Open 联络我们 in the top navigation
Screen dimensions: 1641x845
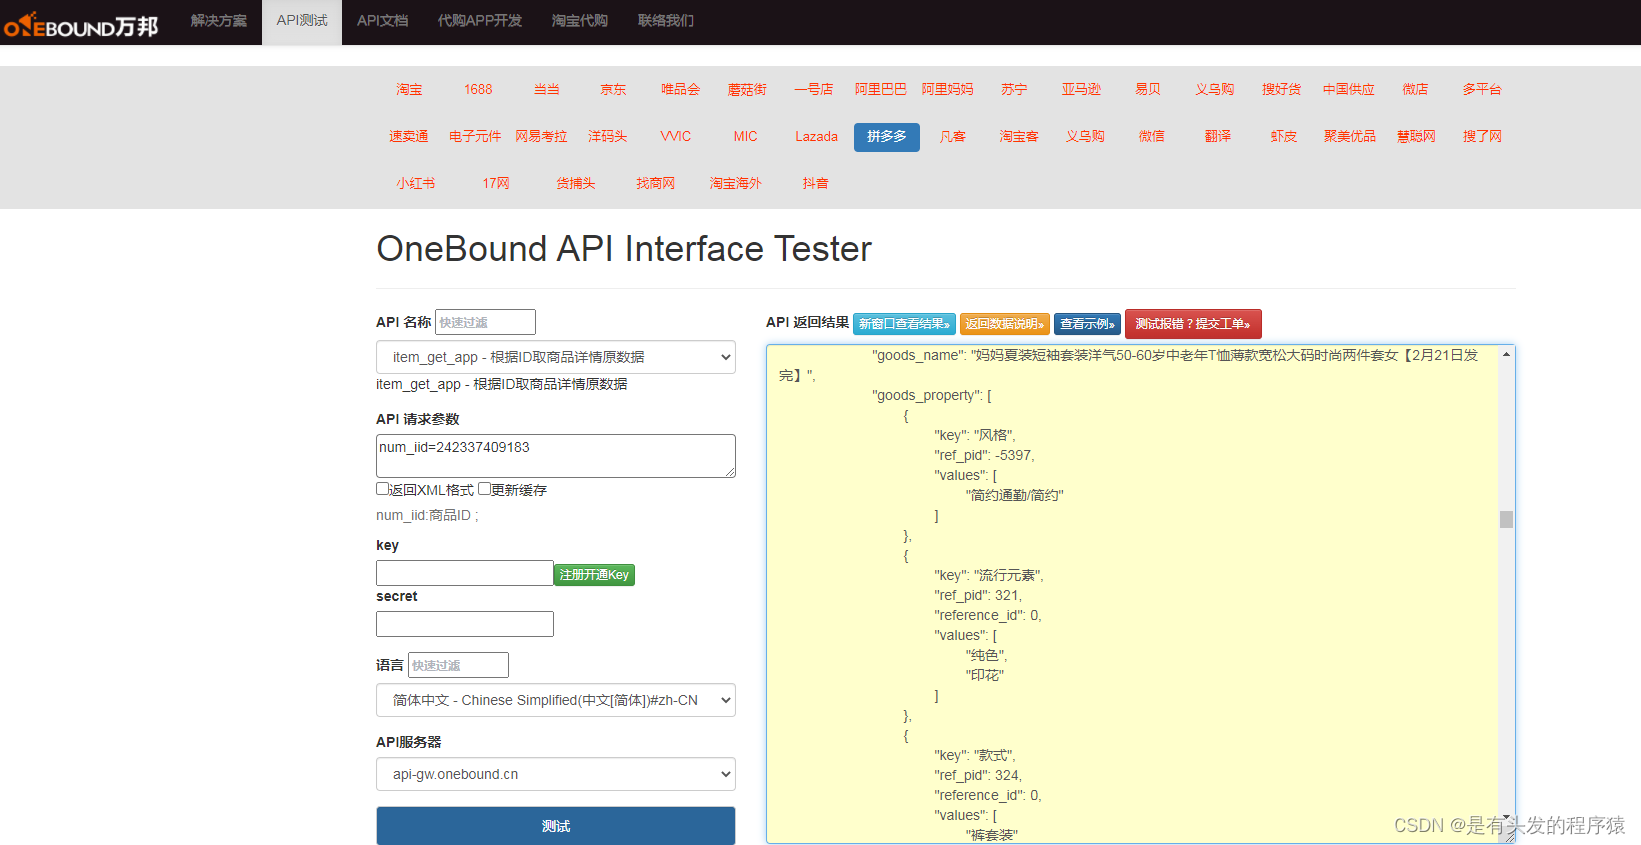(x=666, y=20)
